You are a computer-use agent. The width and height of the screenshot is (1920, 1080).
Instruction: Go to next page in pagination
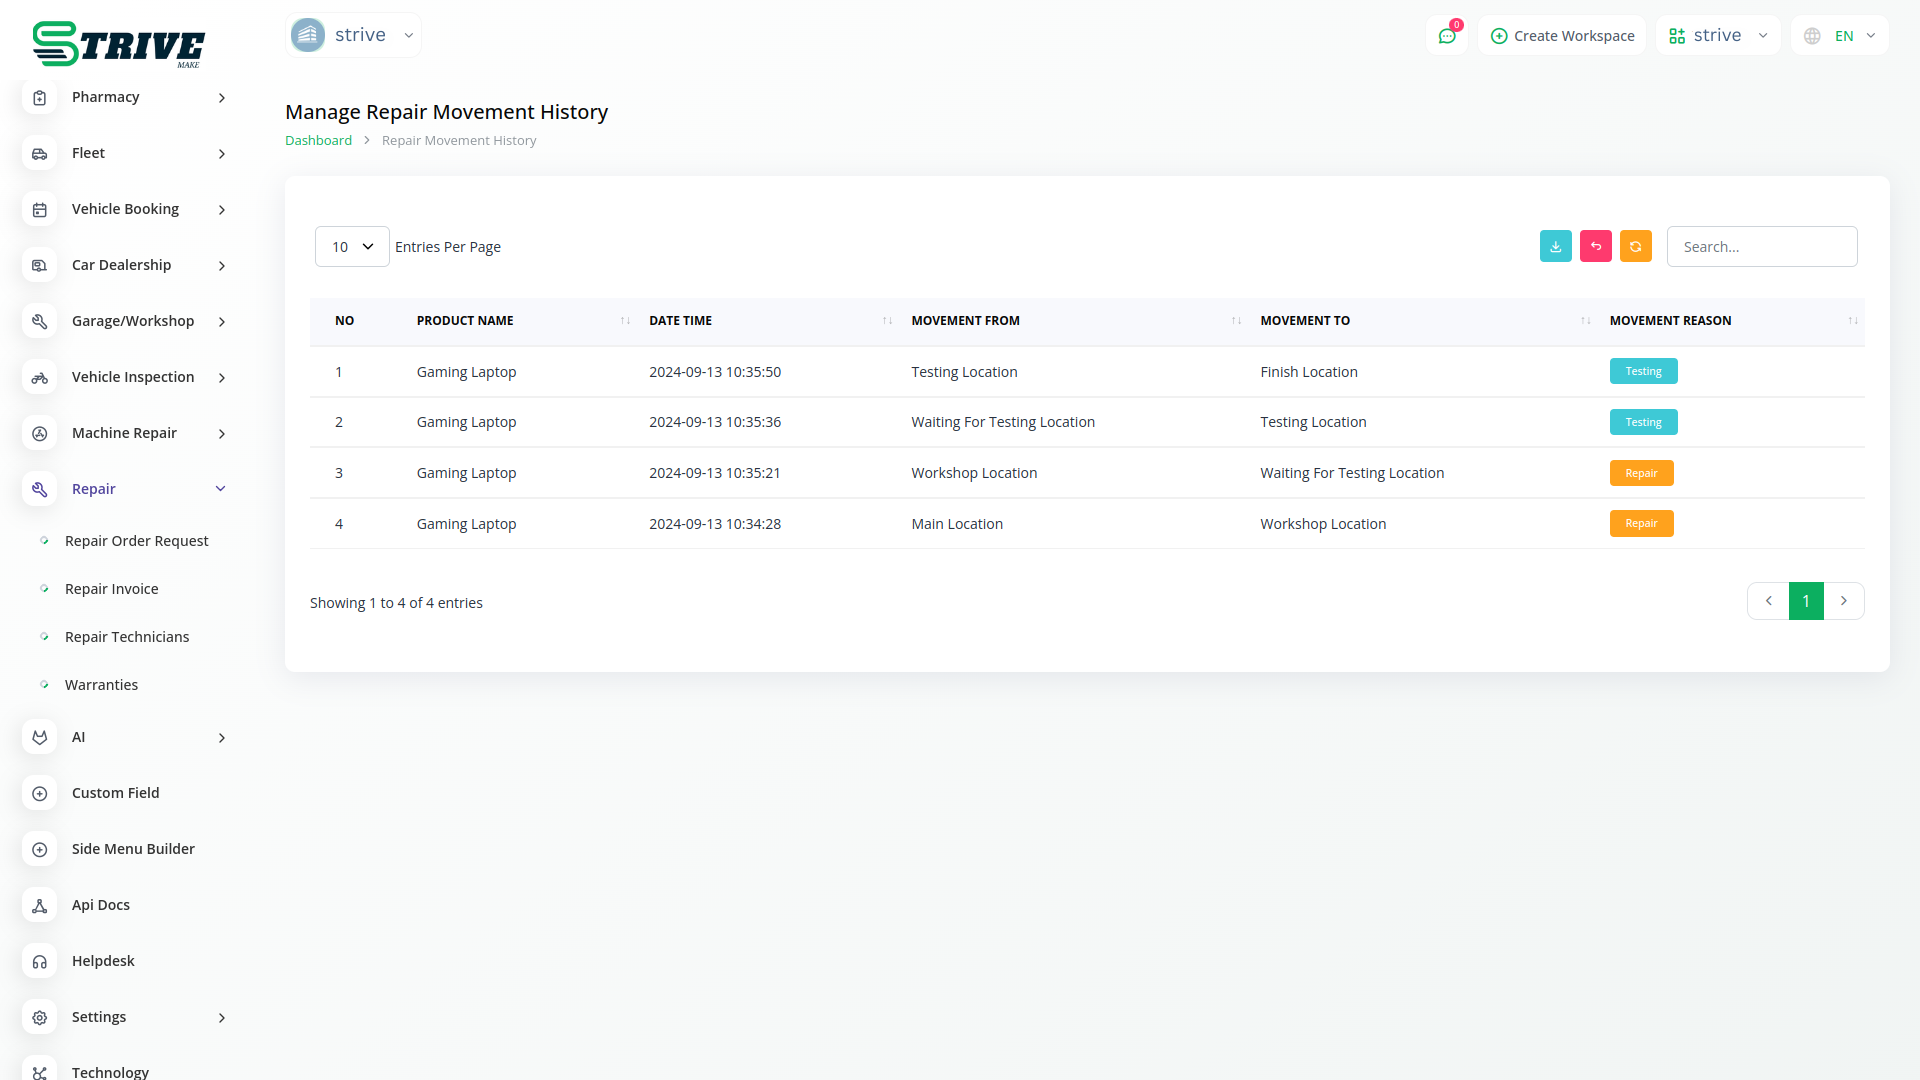[1843, 601]
